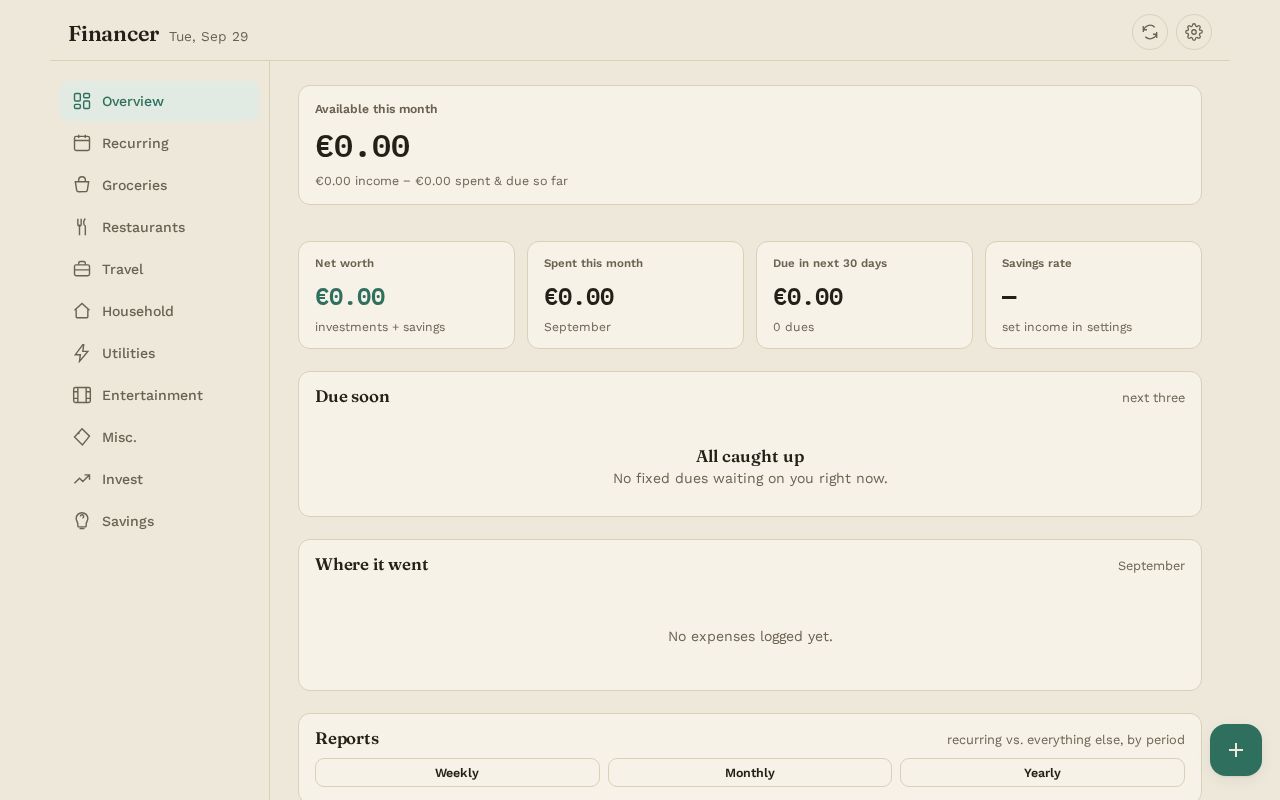Click the 'Reports' heading
Image resolution: width=1280 pixels, height=800 pixels.
pos(347,739)
